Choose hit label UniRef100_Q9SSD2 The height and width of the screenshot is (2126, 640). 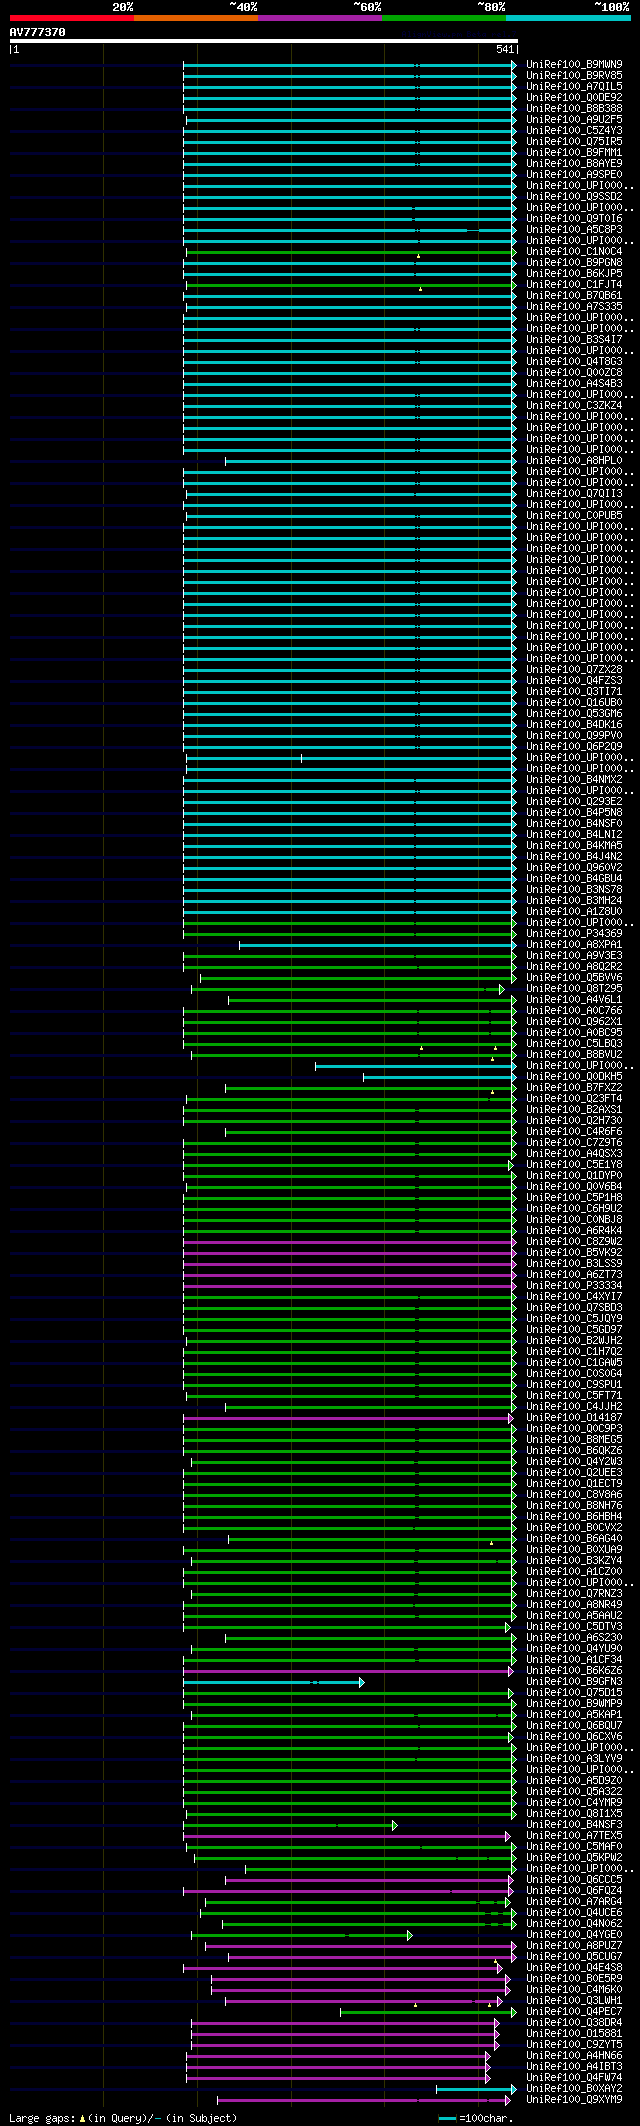click(574, 197)
